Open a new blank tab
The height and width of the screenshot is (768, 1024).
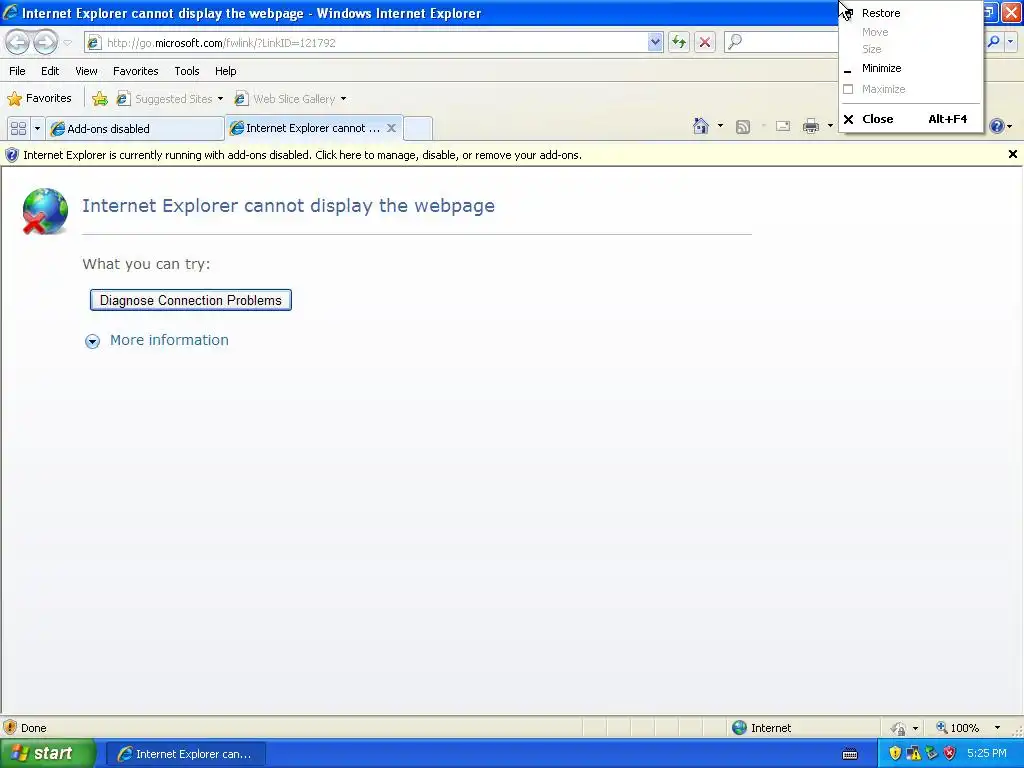pyautogui.click(x=418, y=129)
